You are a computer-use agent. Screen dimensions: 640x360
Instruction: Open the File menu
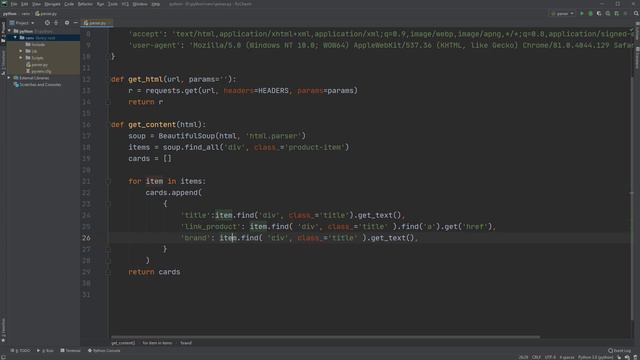click(14, 4)
